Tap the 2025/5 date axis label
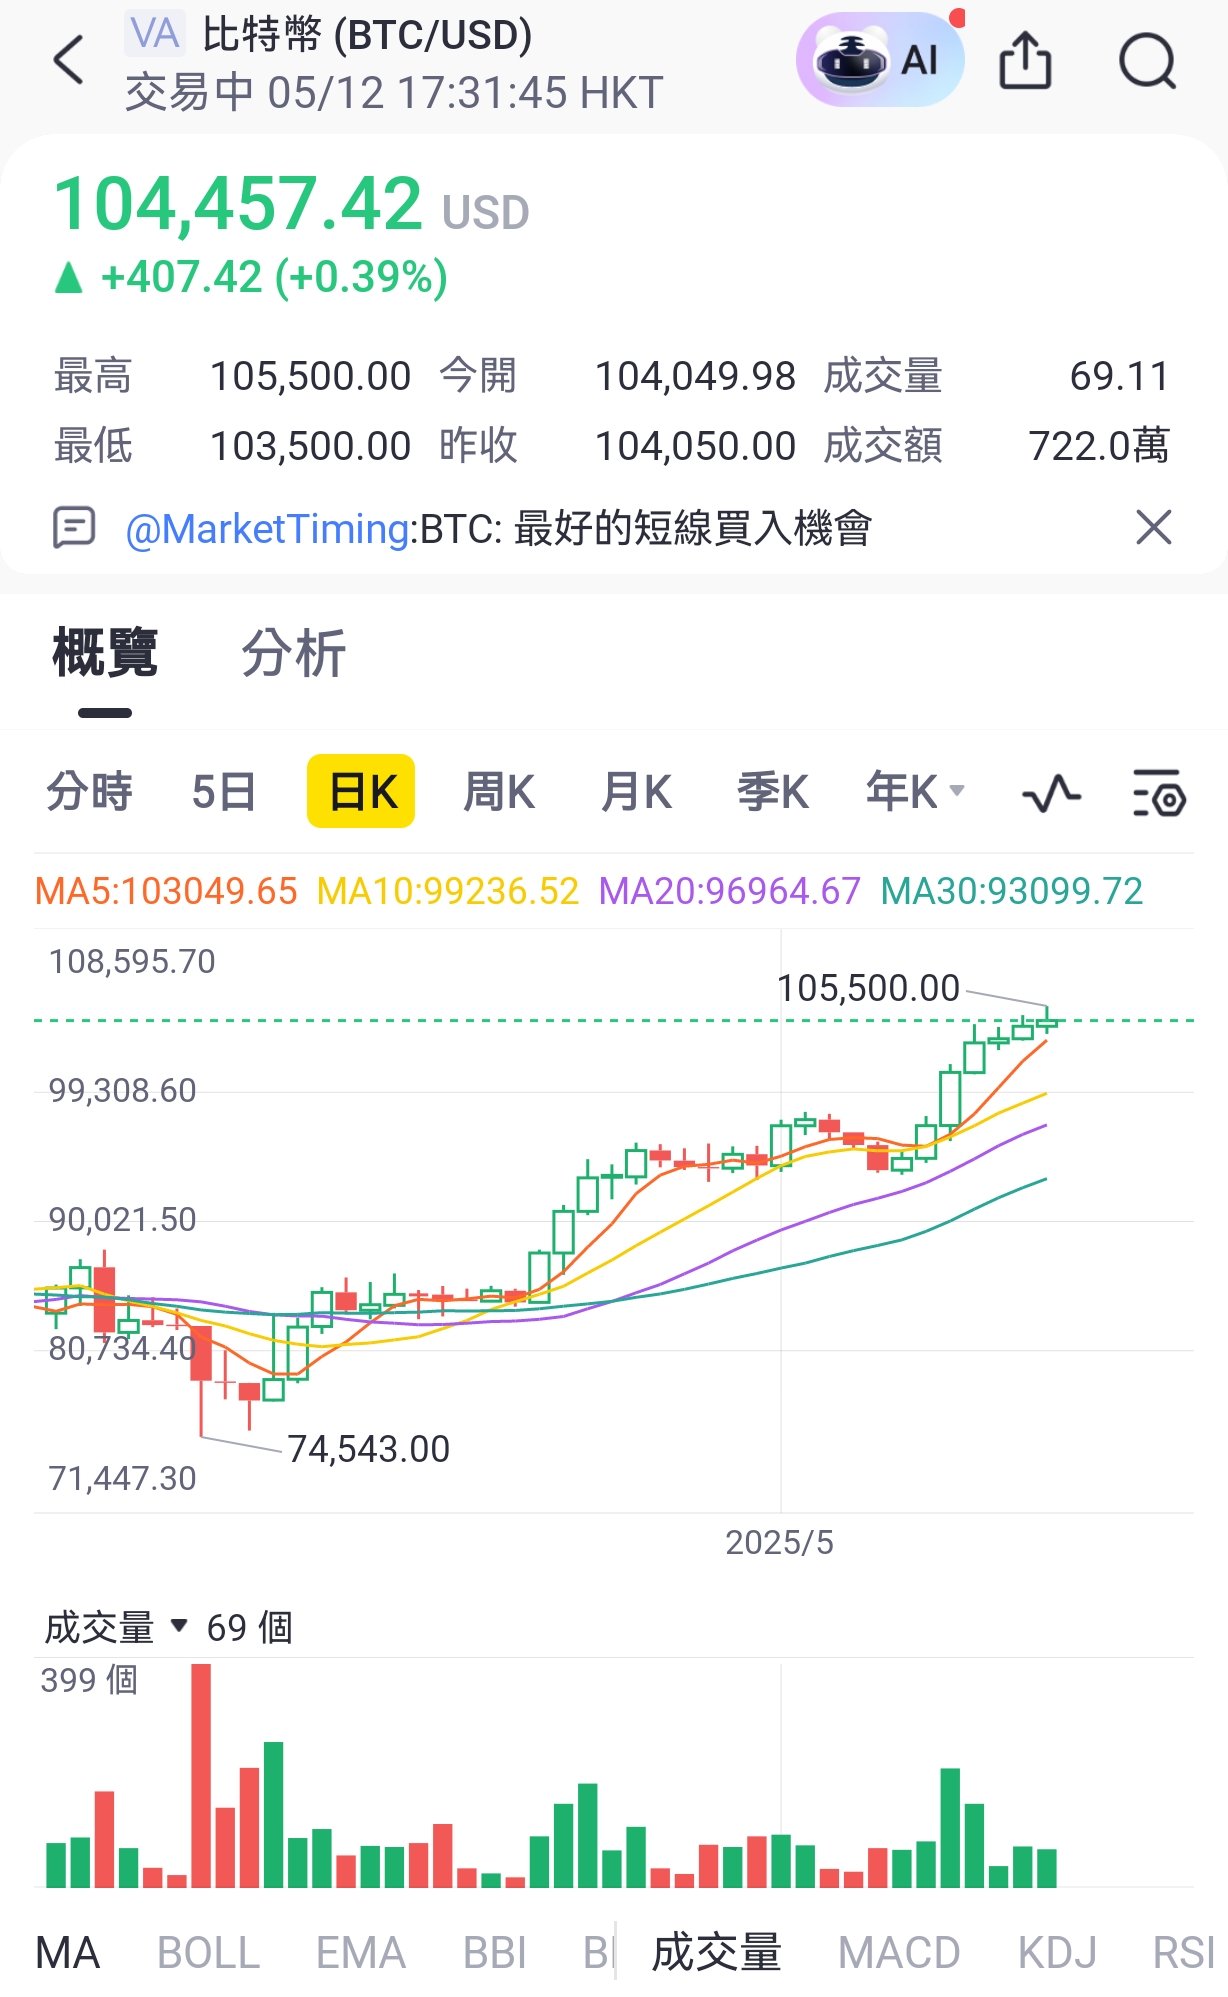 [779, 1542]
